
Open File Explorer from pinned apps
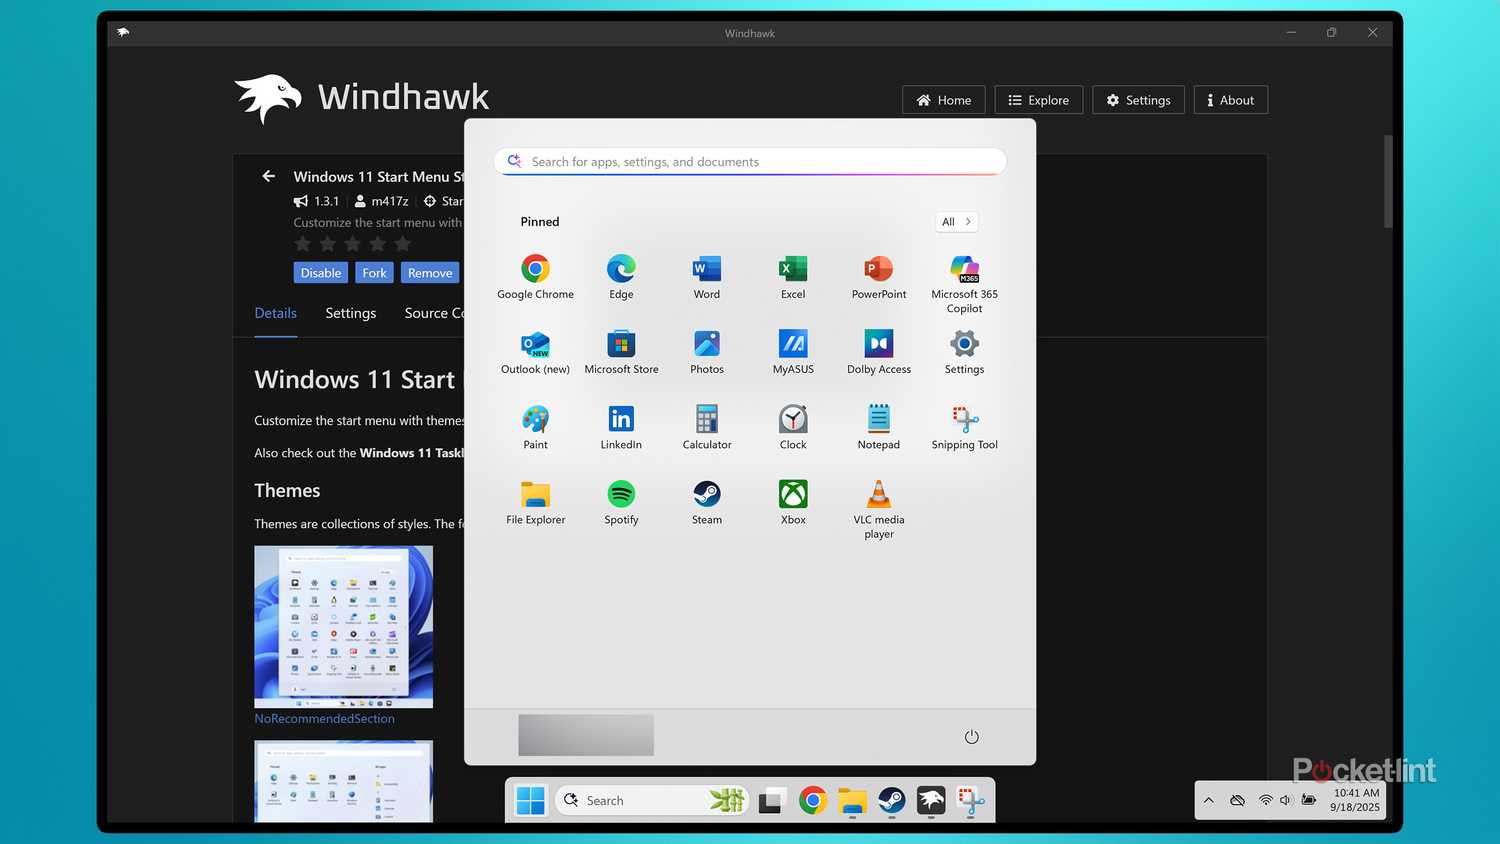[x=535, y=502]
